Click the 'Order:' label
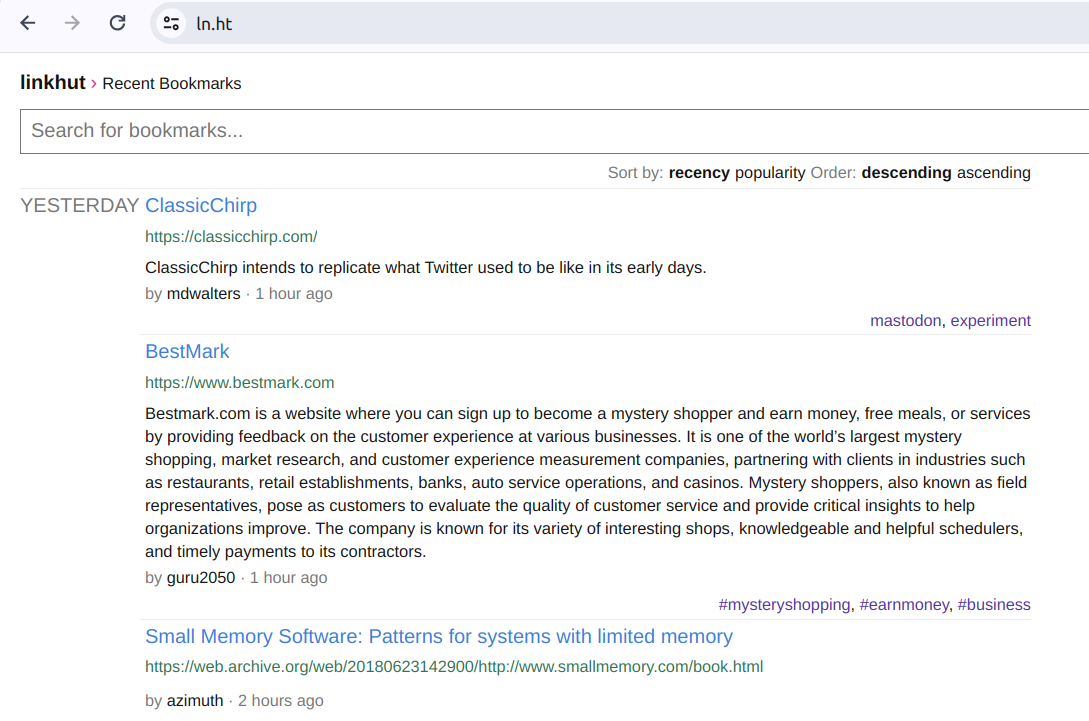The height and width of the screenshot is (721, 1089). [833, 173]
